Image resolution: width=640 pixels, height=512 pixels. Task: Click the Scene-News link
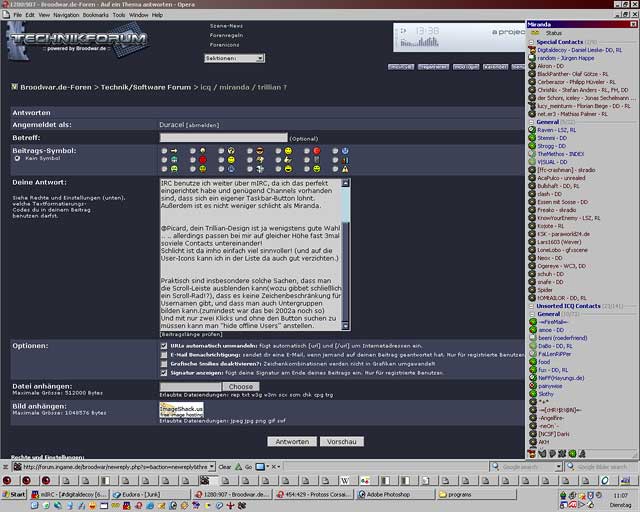227,26
